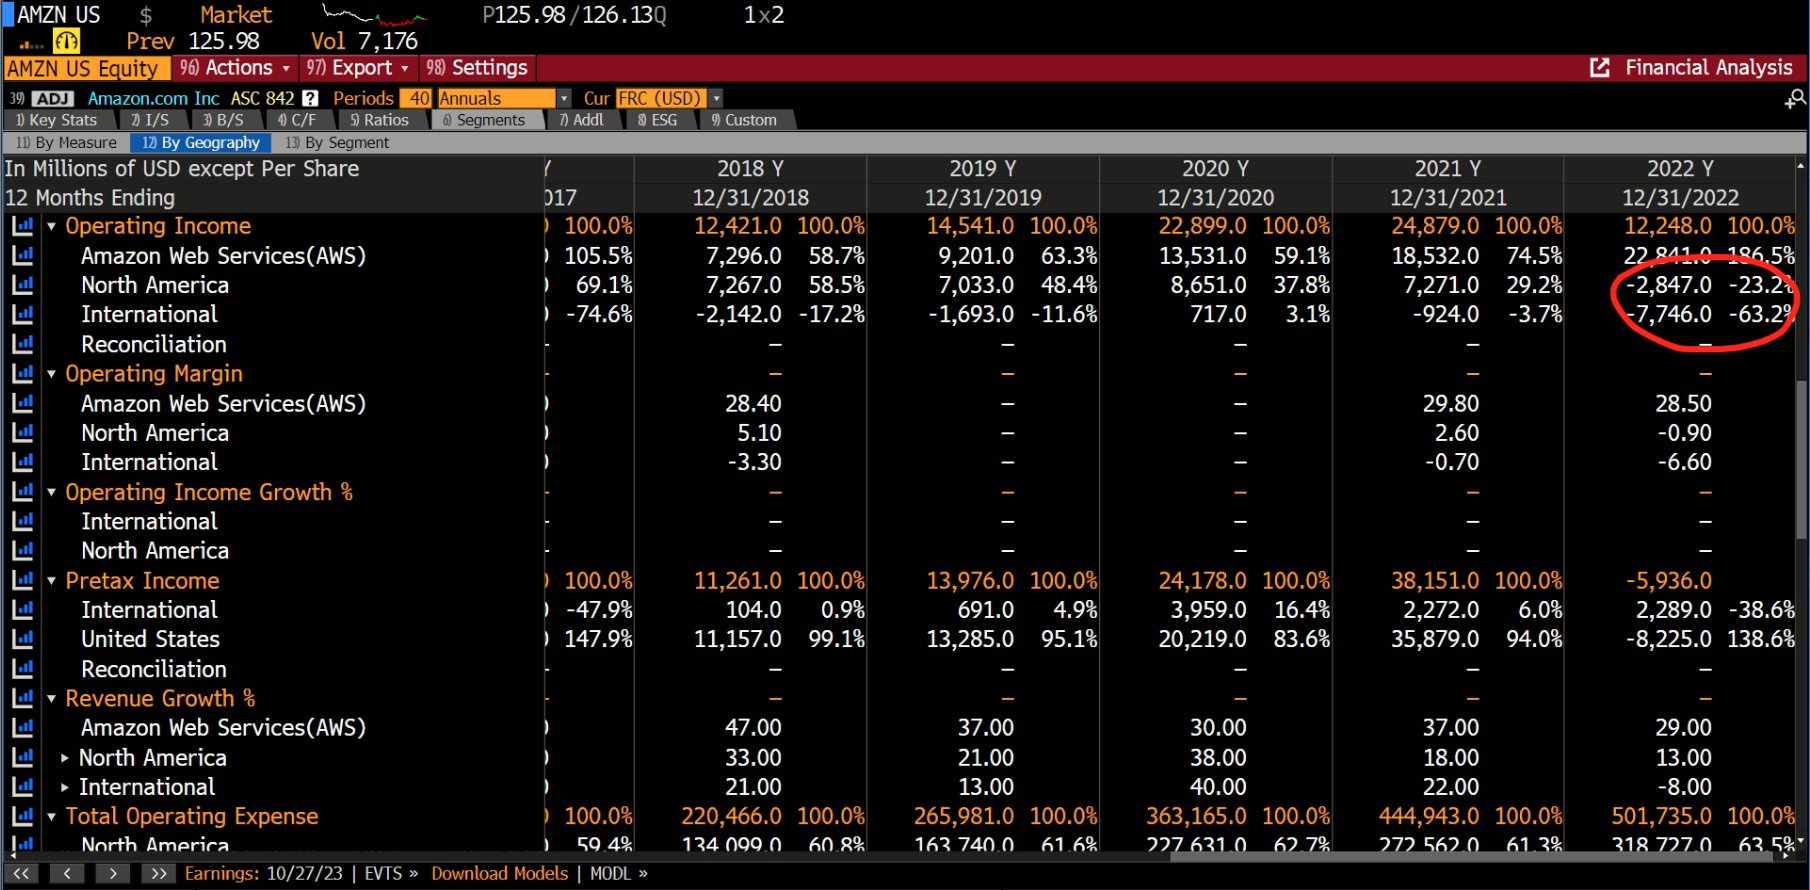1810x890 pixels.
Task: Expand International under Revenue Growth %
Action: pos(65,788)
